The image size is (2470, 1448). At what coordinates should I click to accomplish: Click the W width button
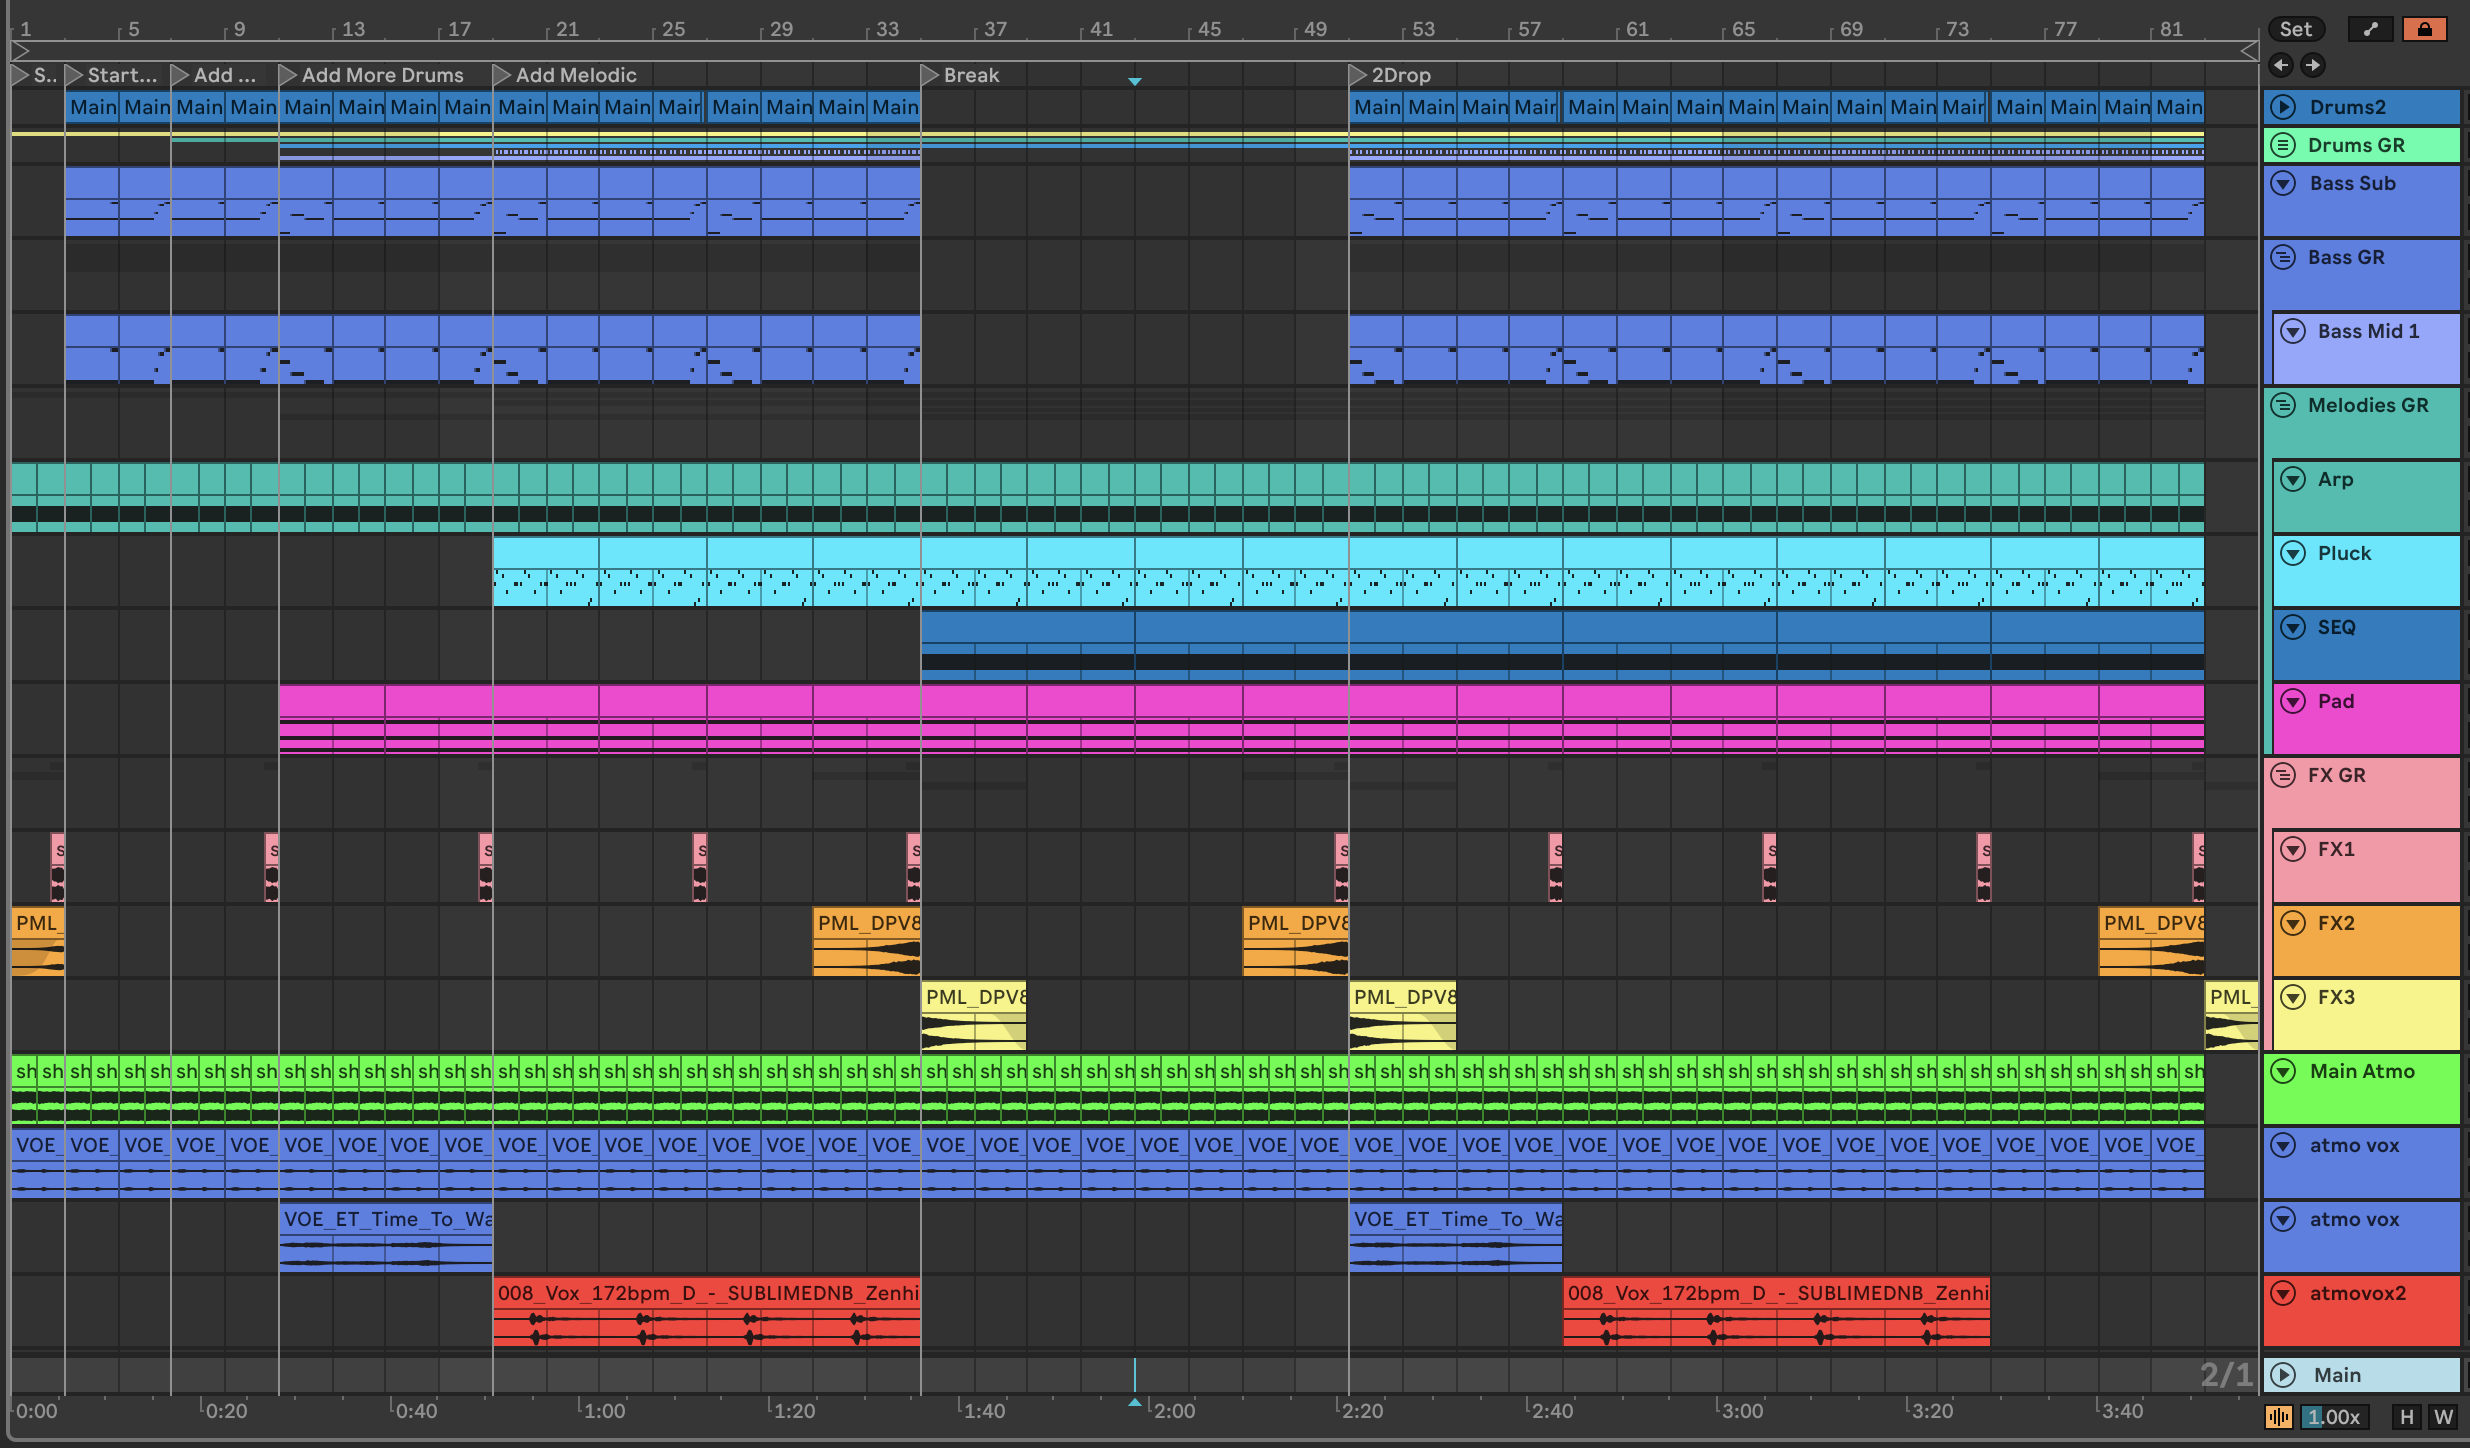click(2443, 1416)
